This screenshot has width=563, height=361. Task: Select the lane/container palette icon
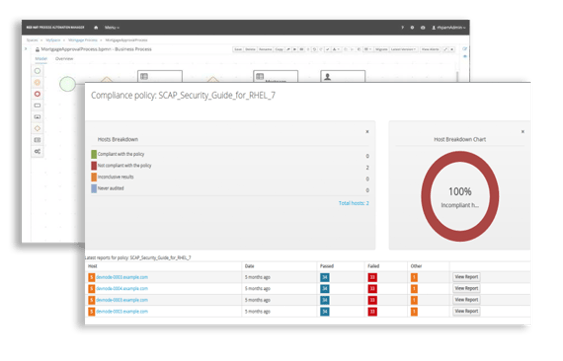pos(37,140)
